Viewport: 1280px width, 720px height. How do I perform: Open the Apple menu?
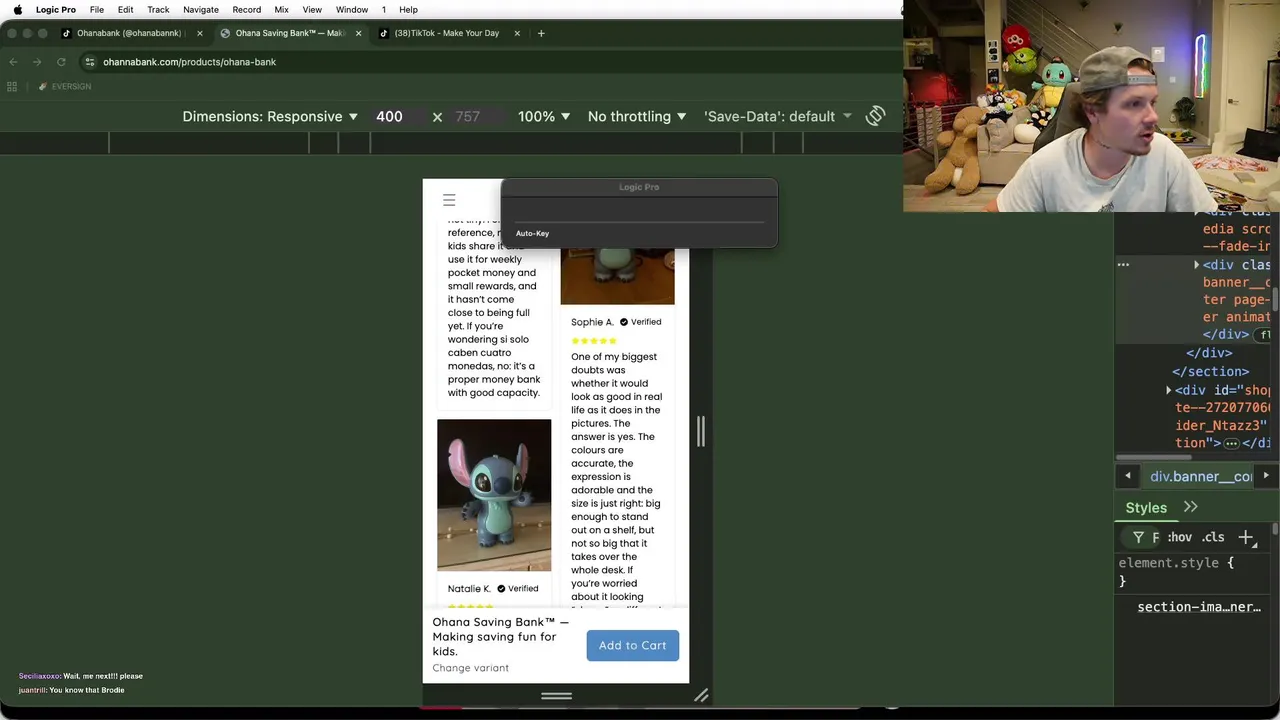pos(17,10)
